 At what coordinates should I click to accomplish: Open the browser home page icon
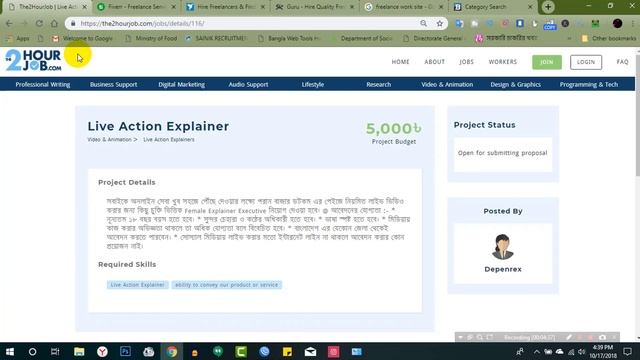pyautogui.click(x=54, y=24)
